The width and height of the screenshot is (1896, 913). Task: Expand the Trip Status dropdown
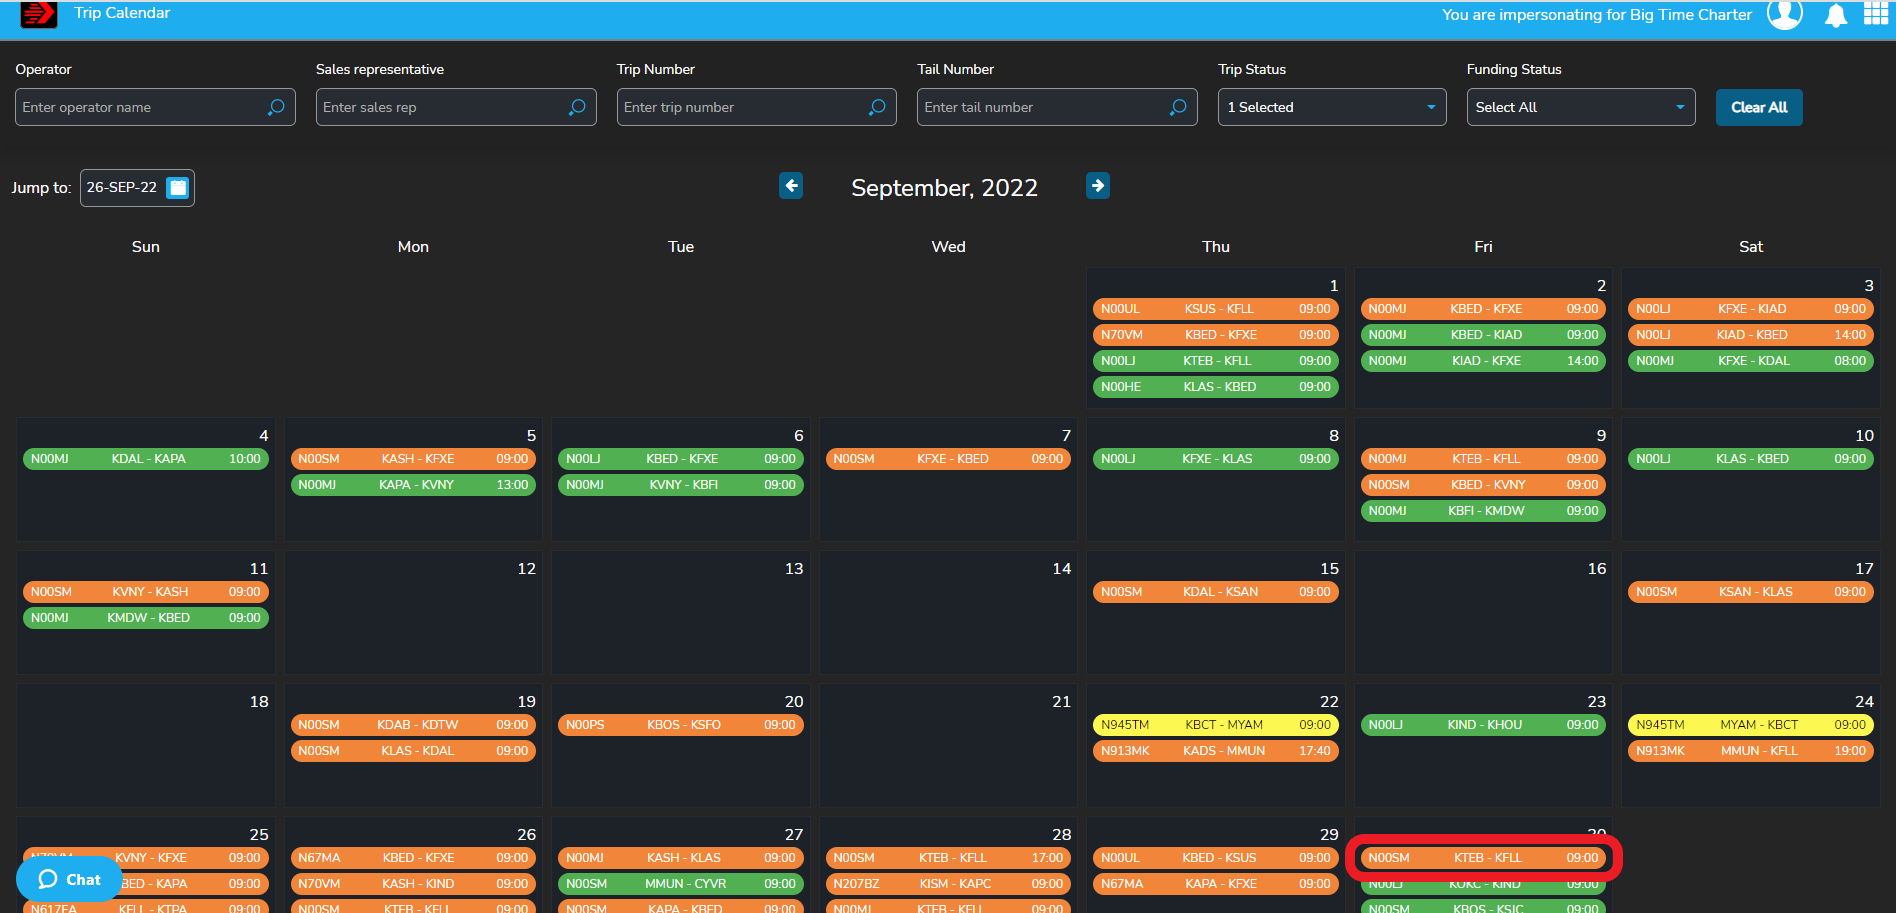click(x=1331, y=107)
